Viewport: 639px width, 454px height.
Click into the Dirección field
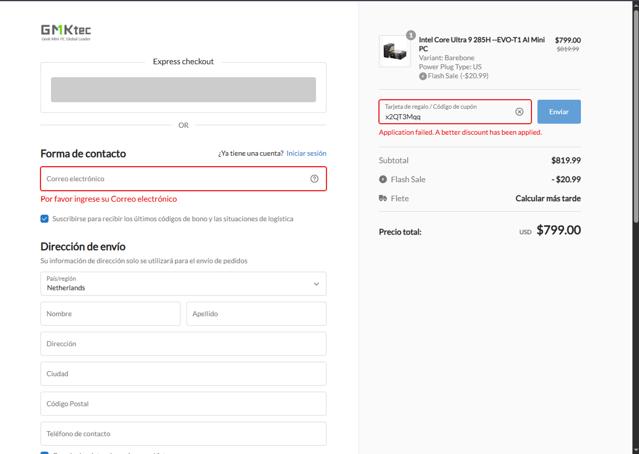[x=183, y=344]
